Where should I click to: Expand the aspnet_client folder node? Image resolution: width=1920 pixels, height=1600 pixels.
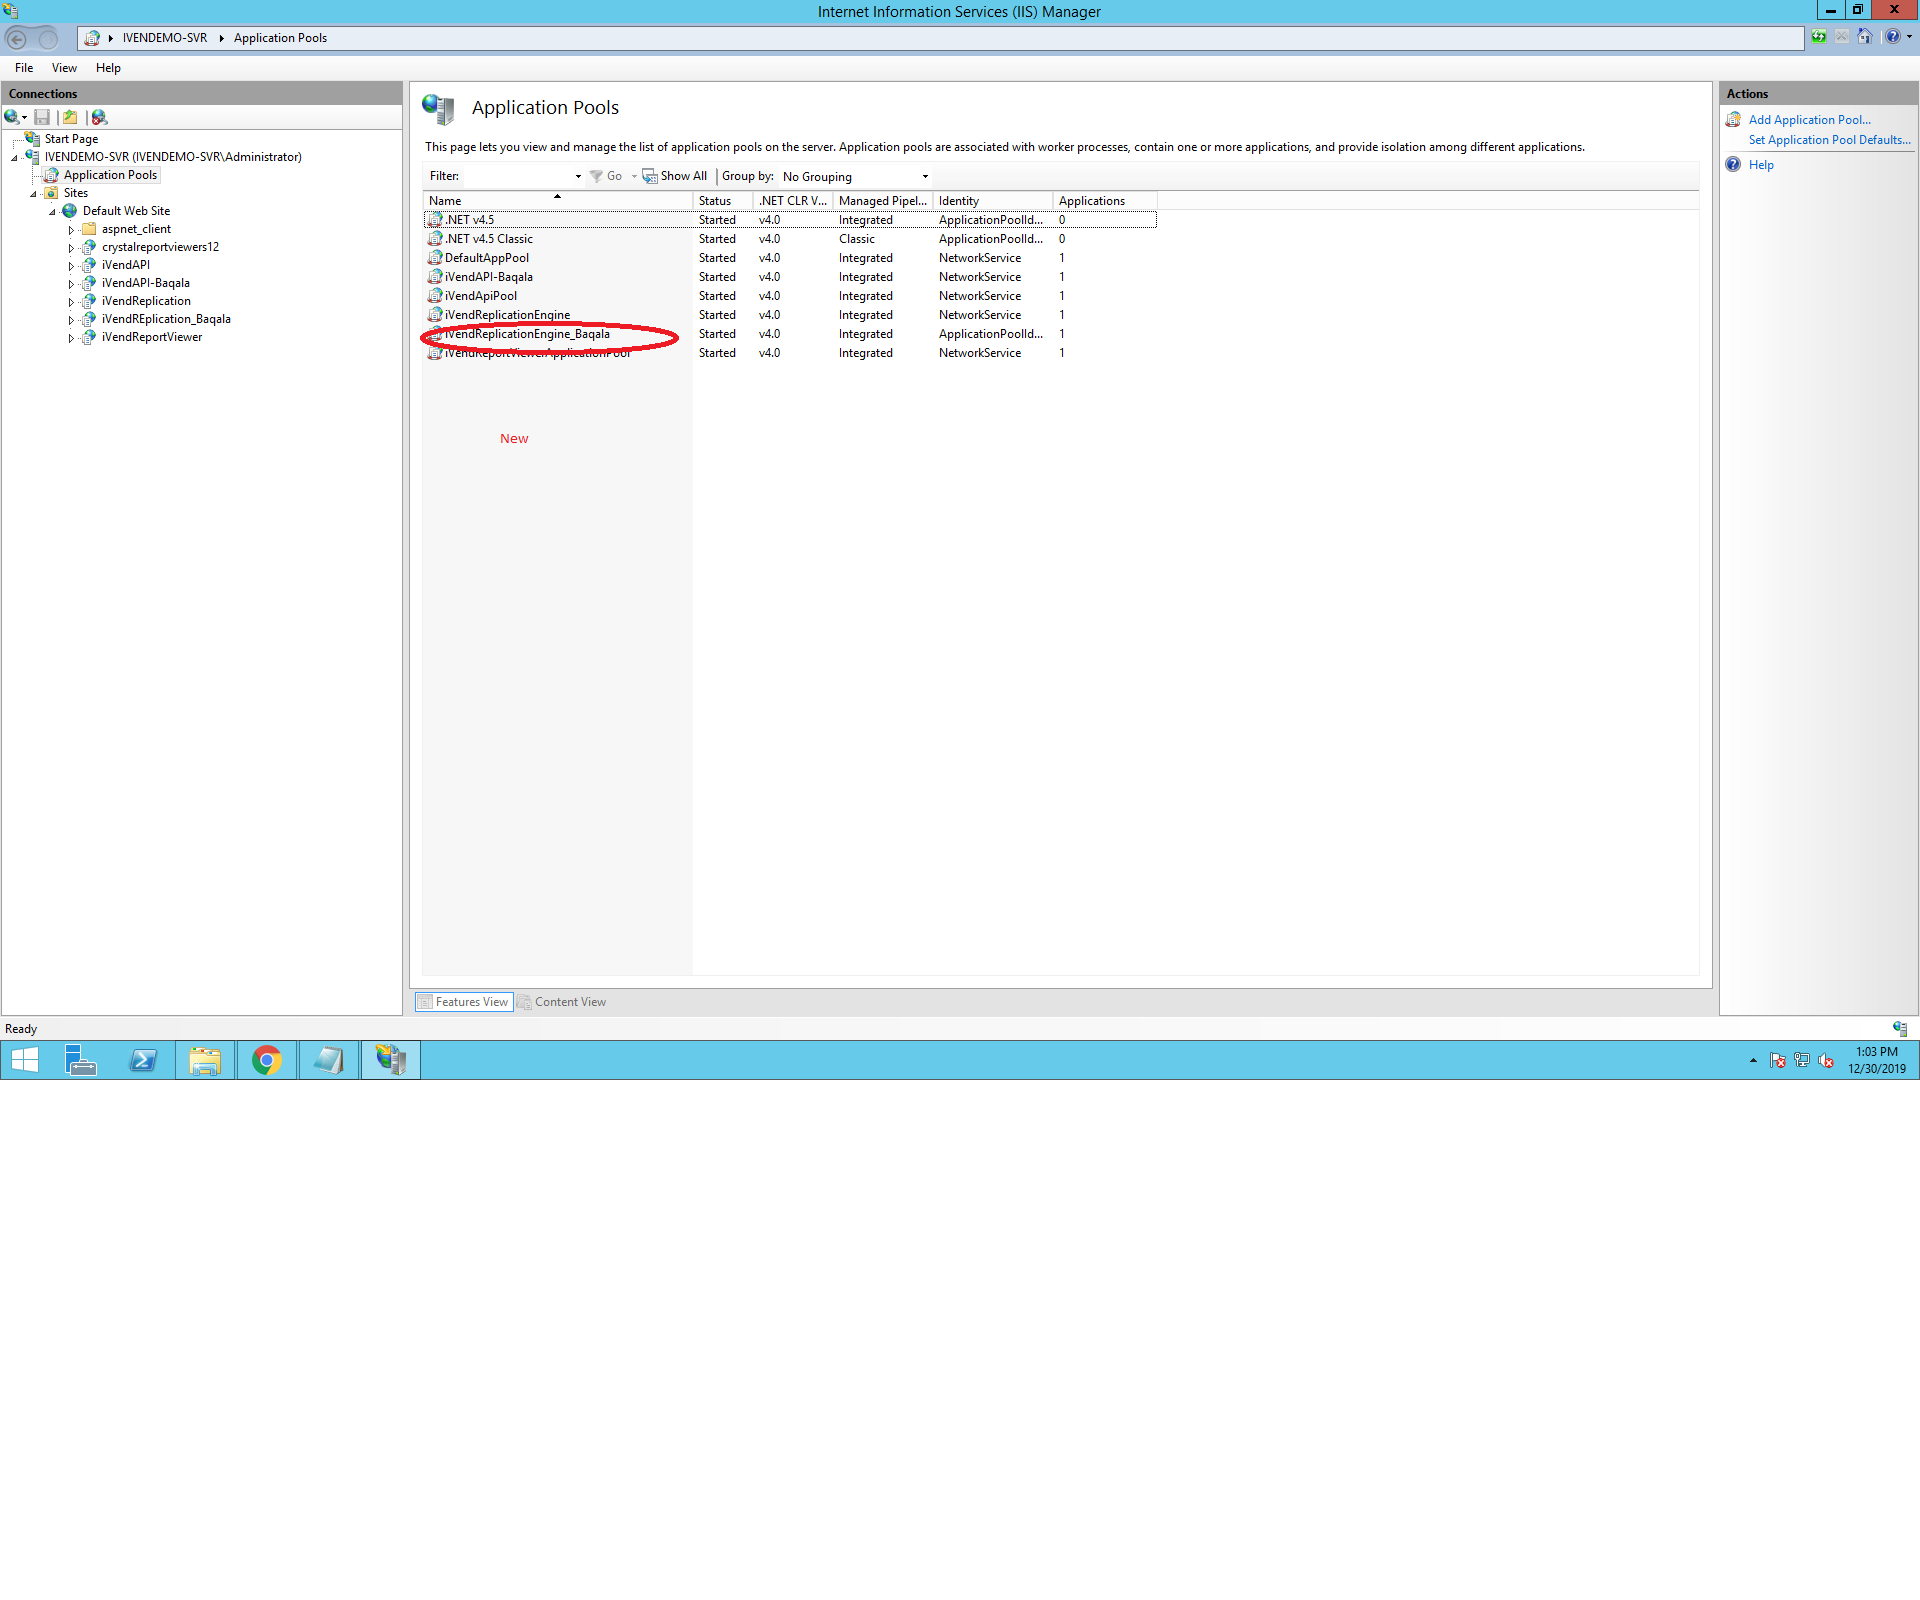tap(71, 230)
